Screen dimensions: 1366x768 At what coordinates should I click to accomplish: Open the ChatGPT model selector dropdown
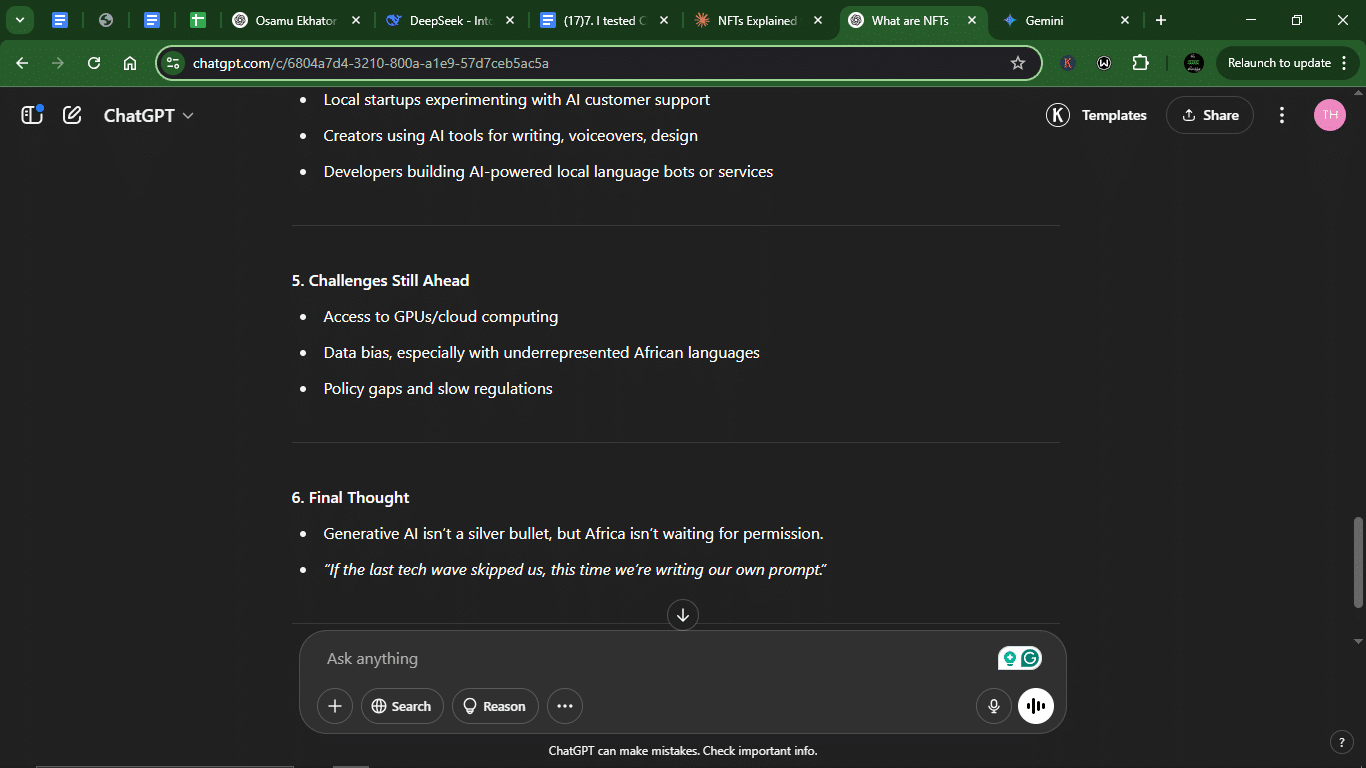click(x=149, y=116)
